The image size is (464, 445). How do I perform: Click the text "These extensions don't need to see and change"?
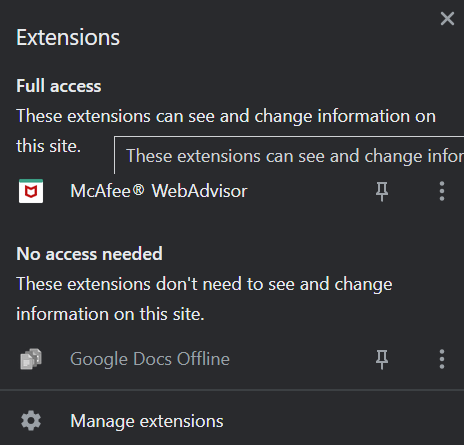pos(204,284)
